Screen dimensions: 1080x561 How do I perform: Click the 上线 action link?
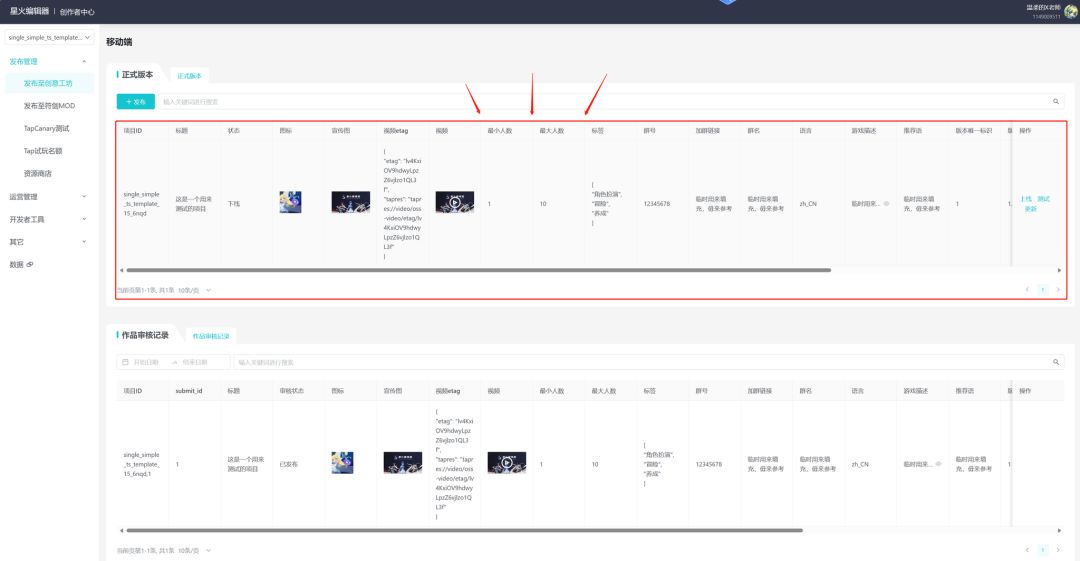point(1026,199)
